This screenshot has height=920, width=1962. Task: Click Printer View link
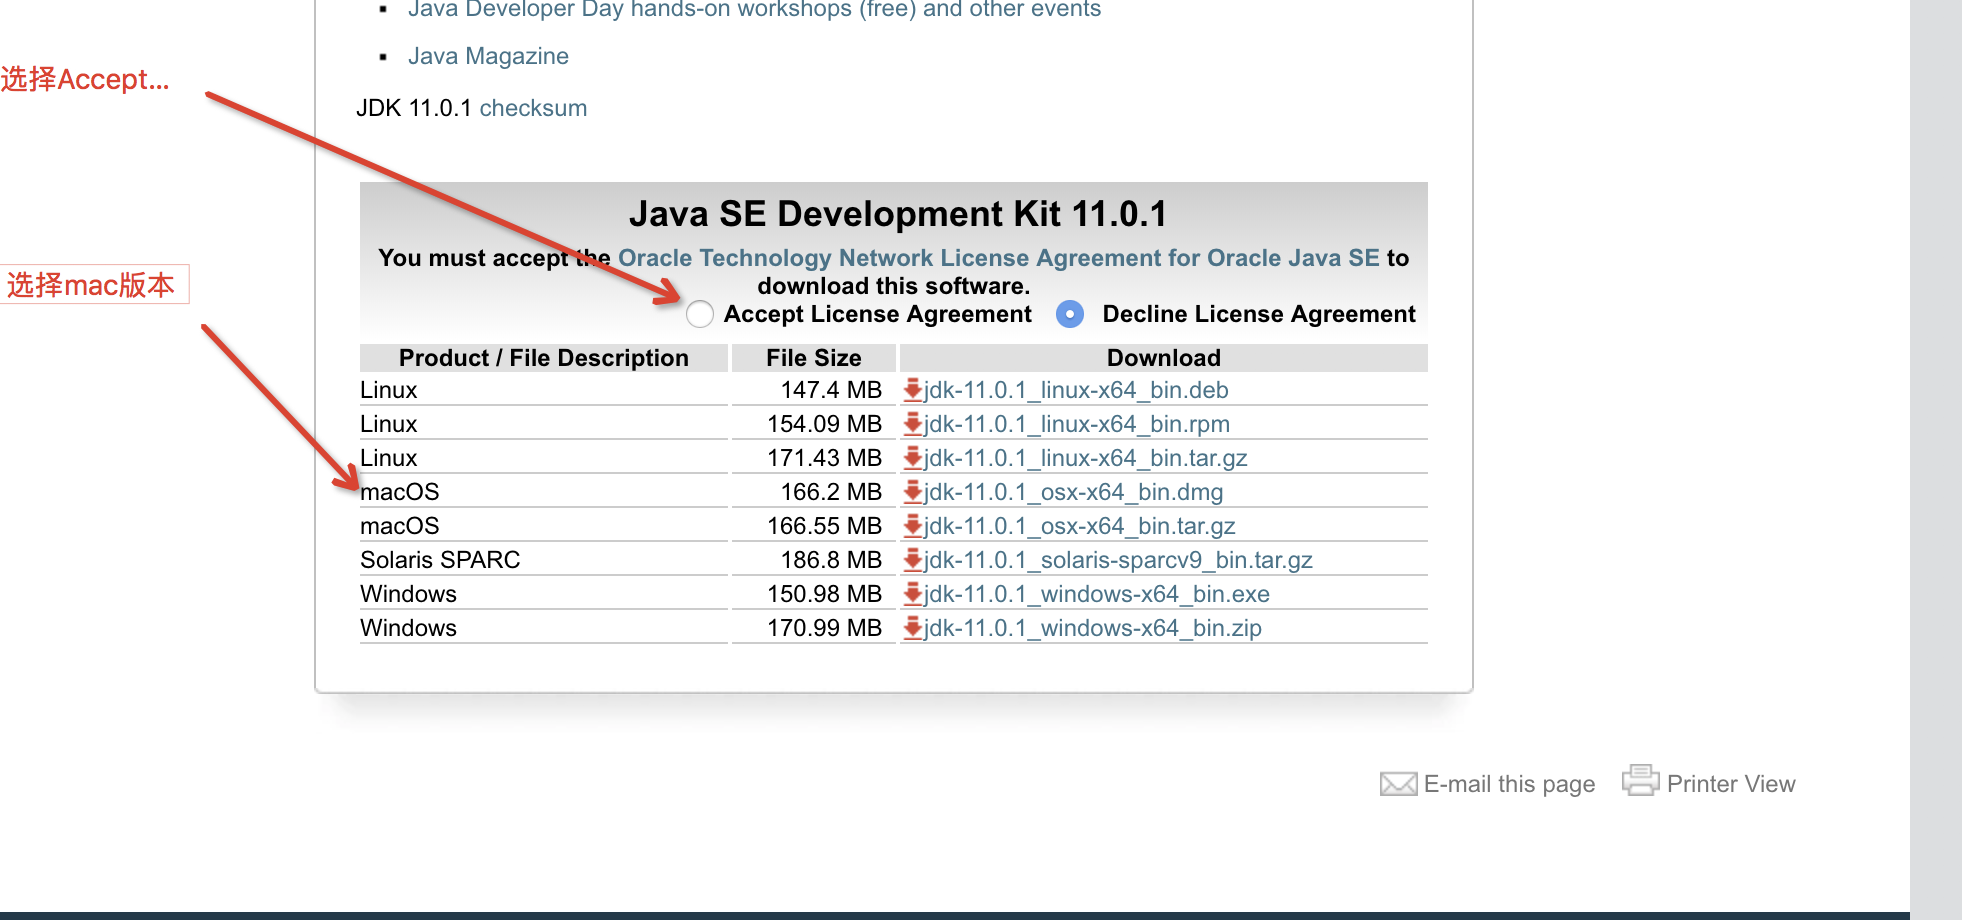click(1731, 784)
